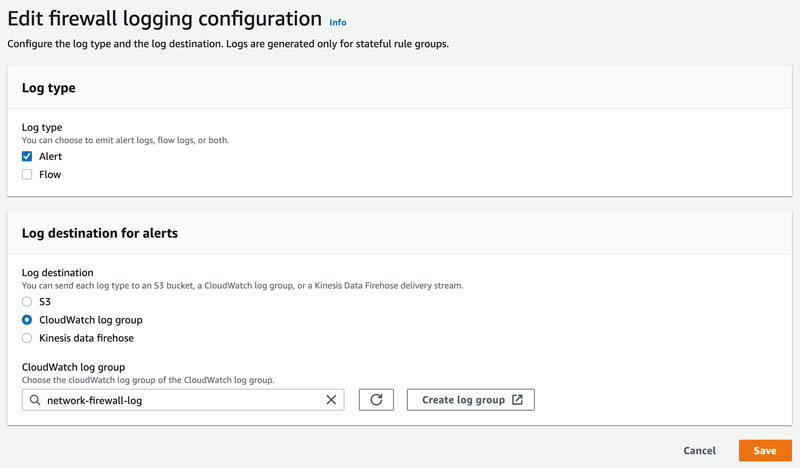Click the 'Edit firewall logging configuration' title
This screenshot has width=800, height=468.
click(164, 19)
